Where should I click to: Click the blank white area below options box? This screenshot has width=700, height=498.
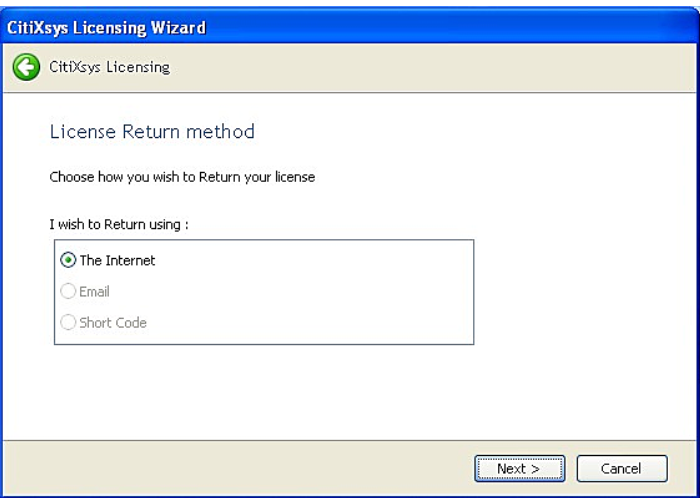350,393
